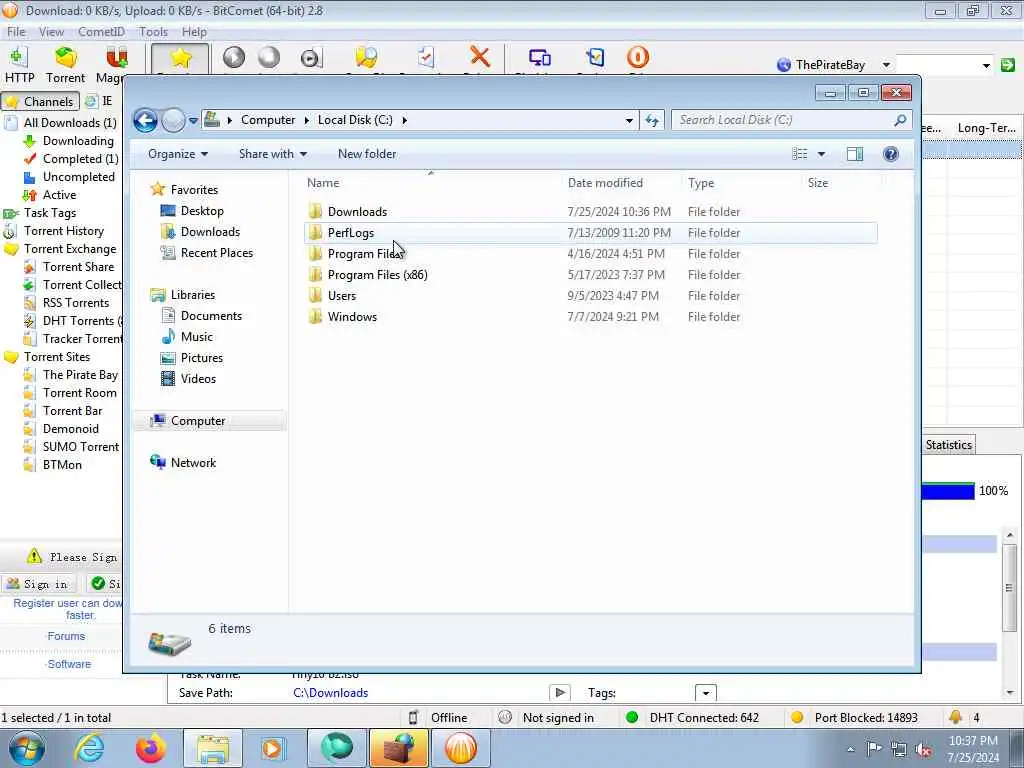Screen dimensions: 1024x768
Task: Click the refresh icon beside the address bar
Action: (x=652, y=120)
